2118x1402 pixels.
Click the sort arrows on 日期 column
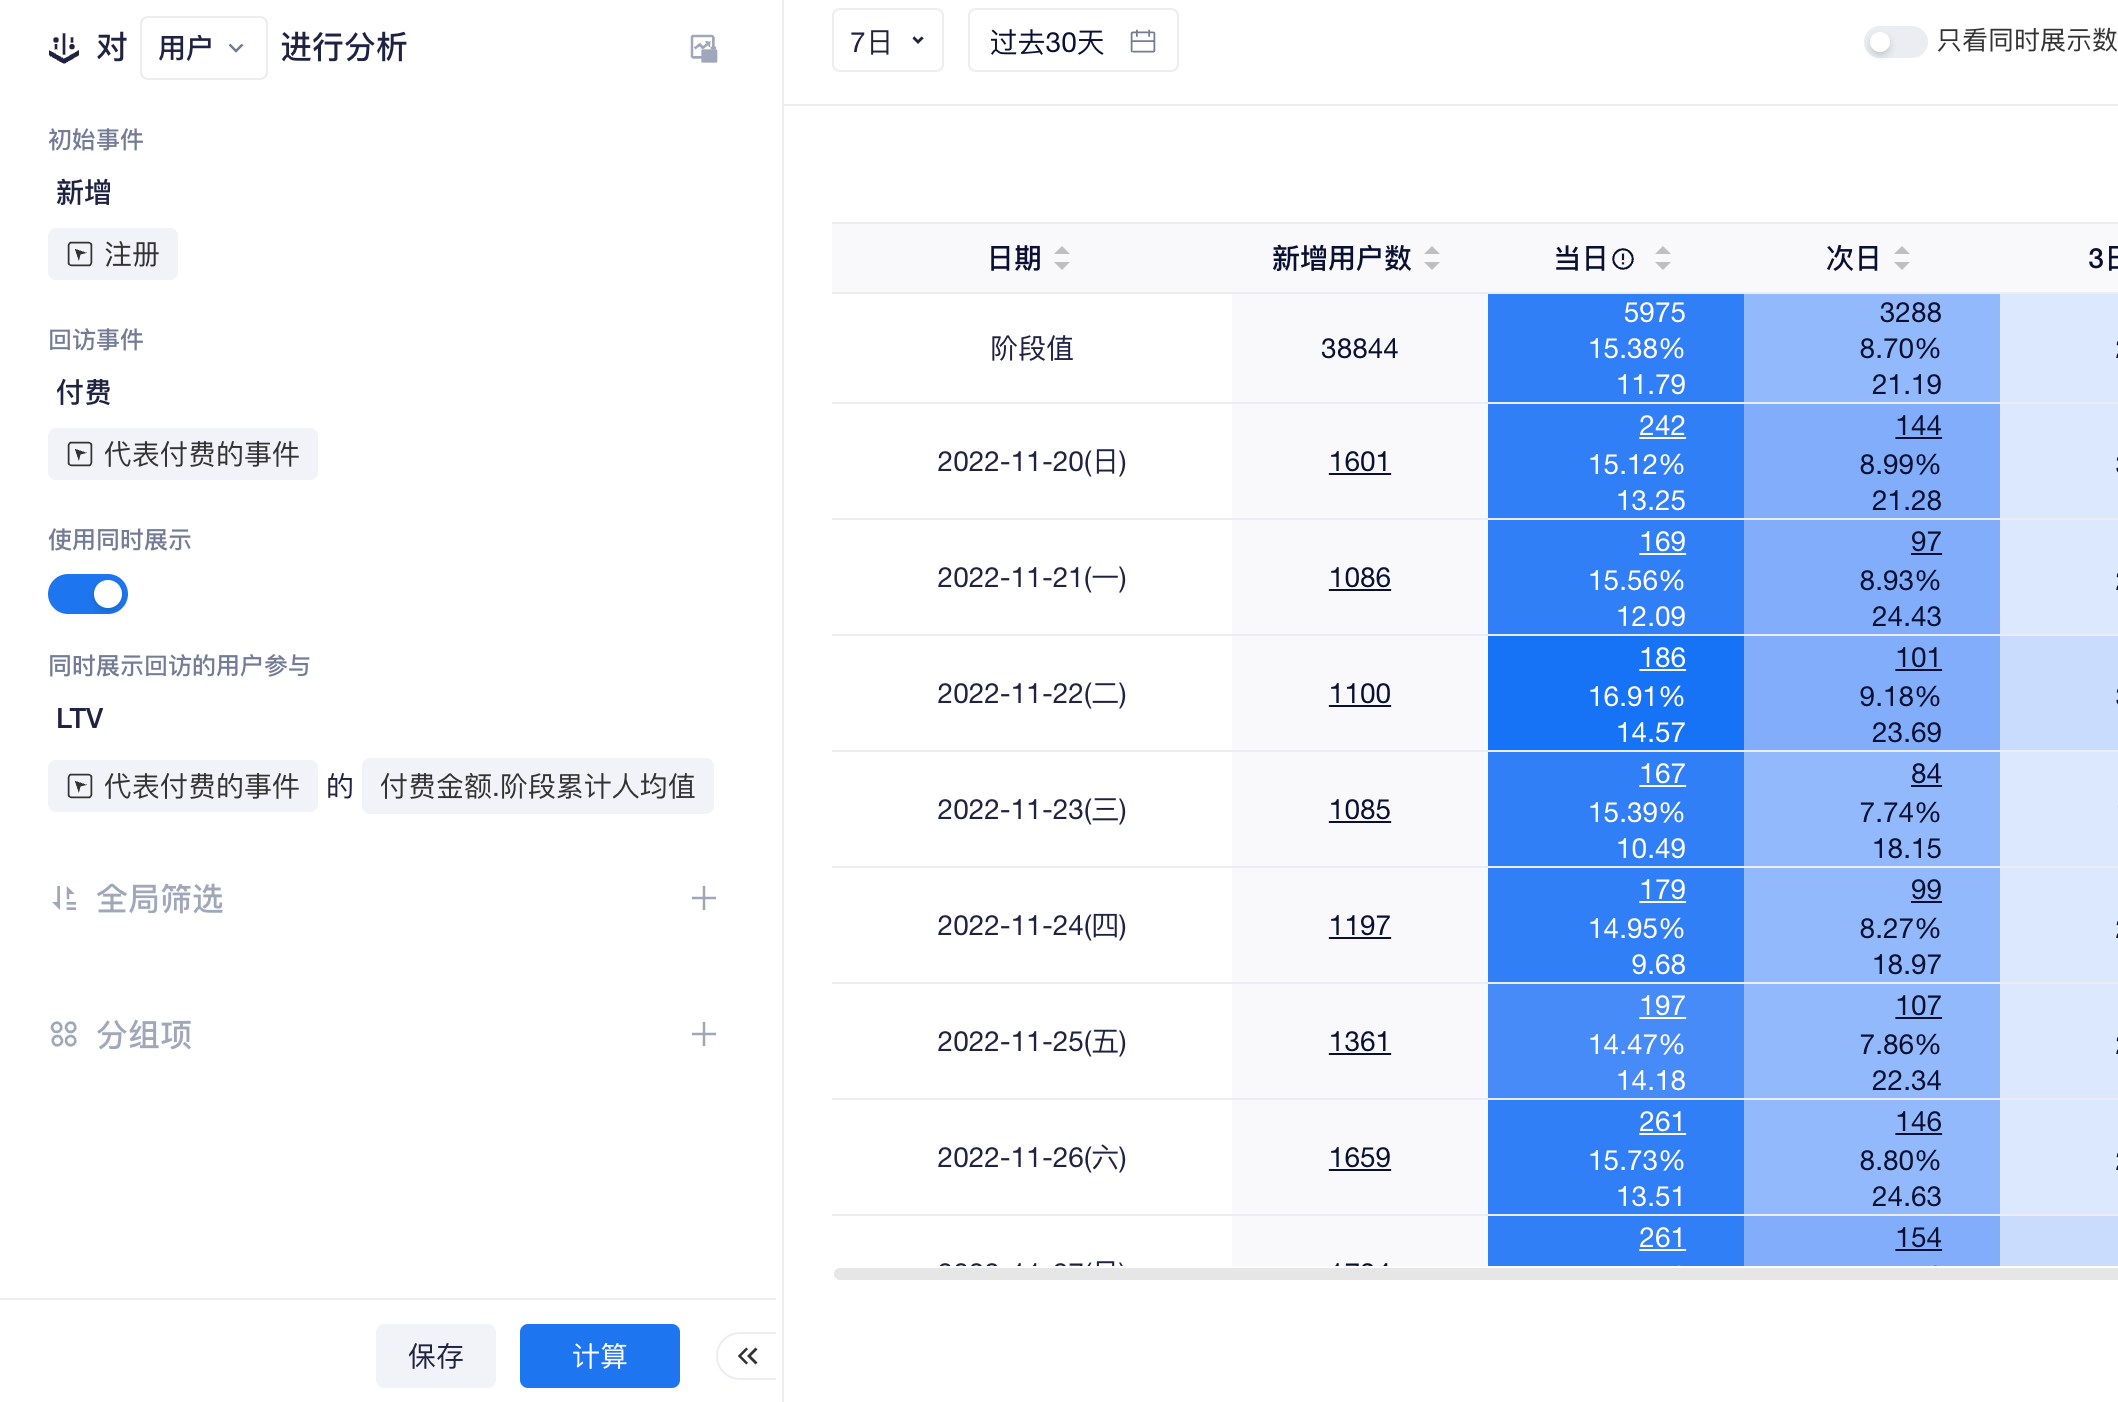(x=1062, y=259)
